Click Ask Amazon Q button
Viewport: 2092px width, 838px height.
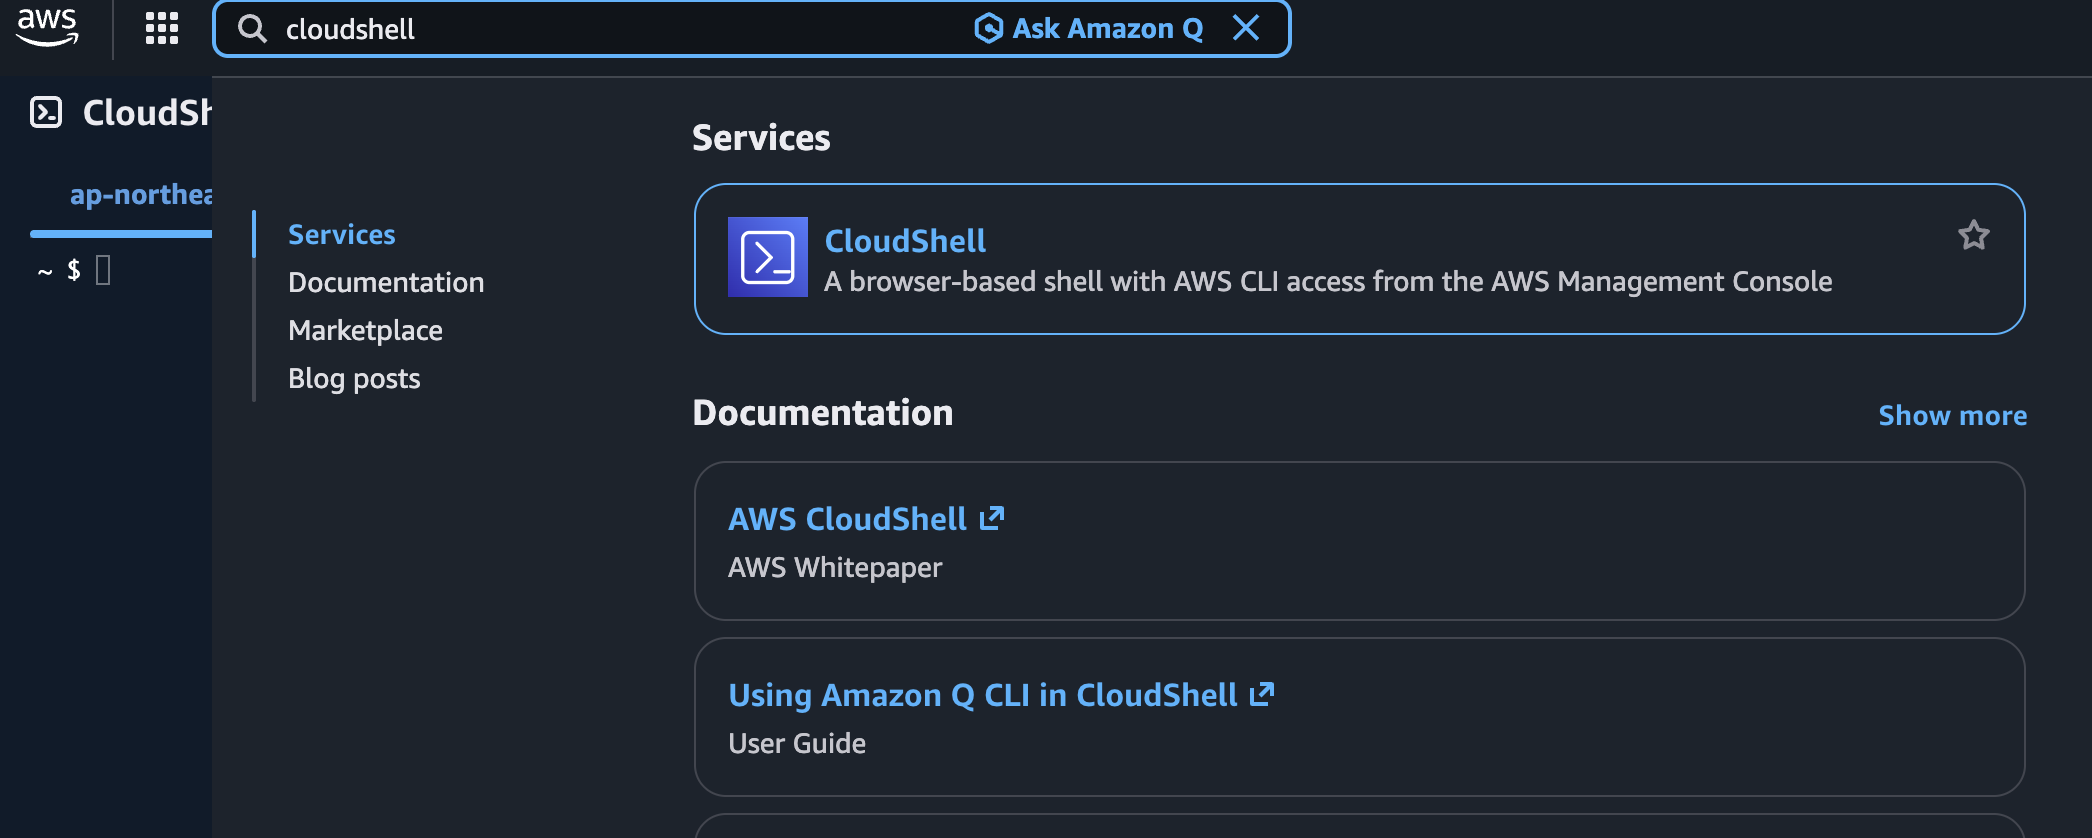(1089, 28)
